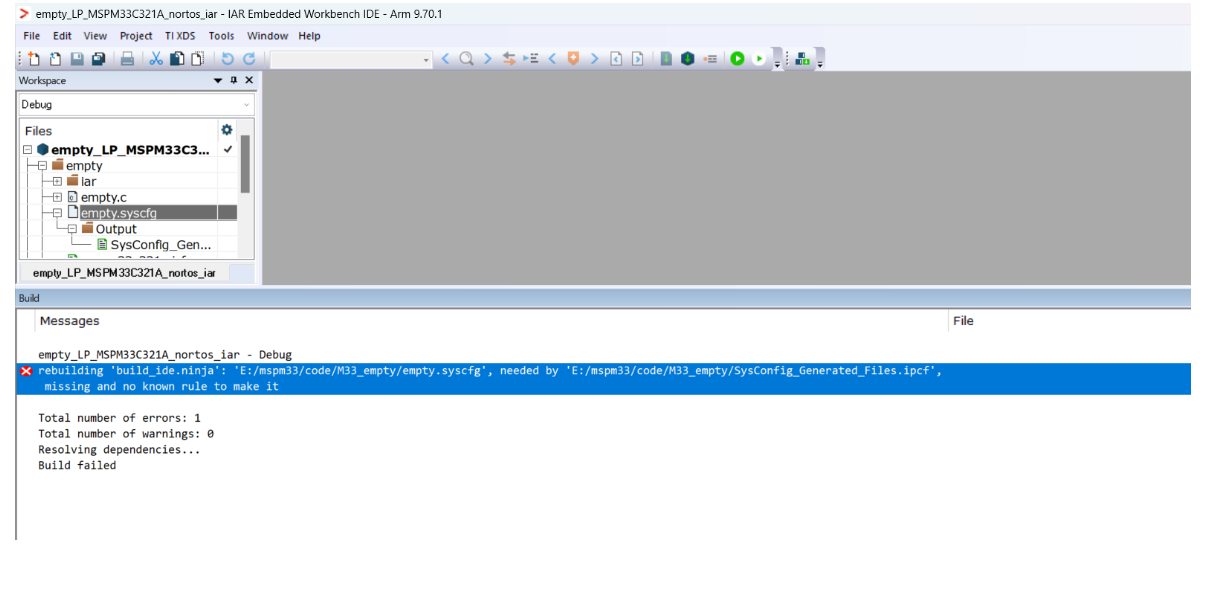Toggle auto-hide pin on the Workspace panel
The height and width of the screenshot is (612, 1230).
[234, 81]
